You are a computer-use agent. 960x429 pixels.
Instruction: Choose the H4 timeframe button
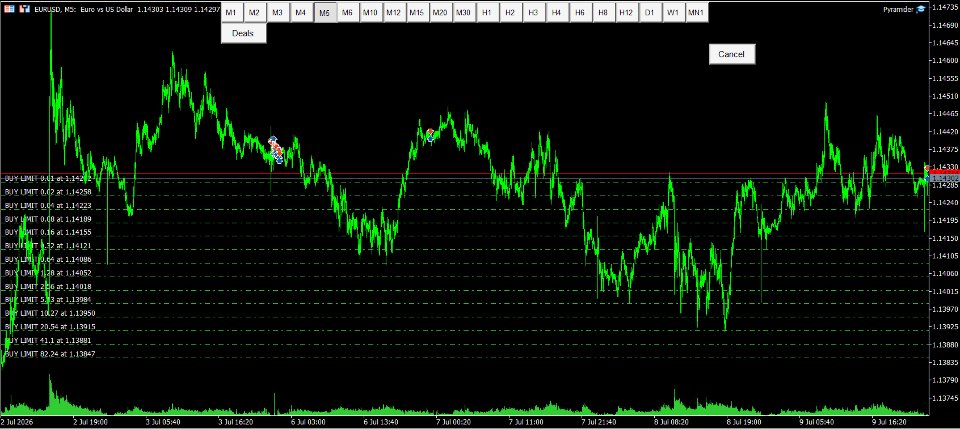[557, 12]
